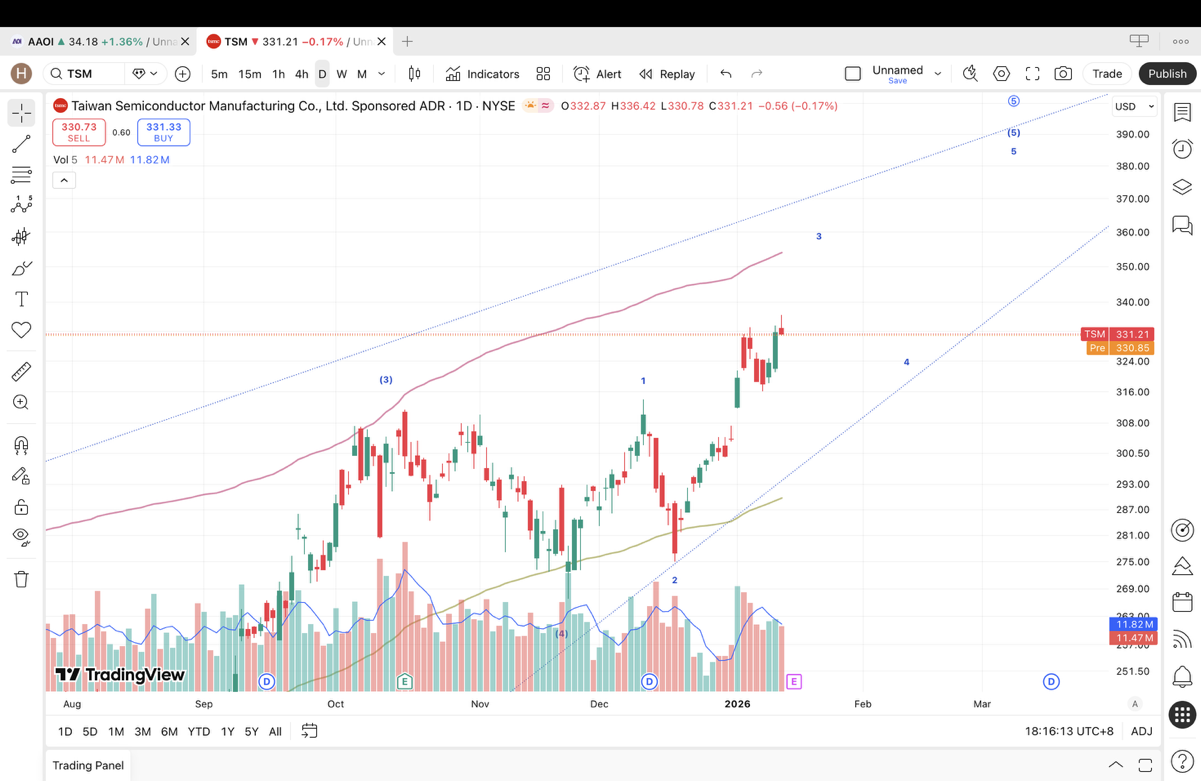Collapse the indicator legend chevron
This screenshot has height=781, width=1201.
click(x=64, y=180)
